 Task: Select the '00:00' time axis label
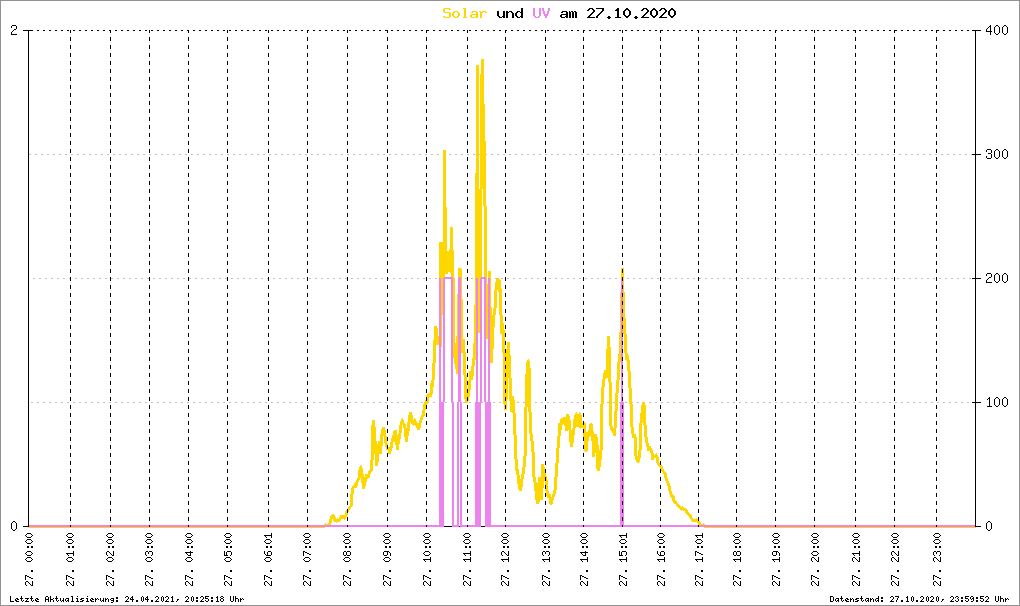pos(29,559)
